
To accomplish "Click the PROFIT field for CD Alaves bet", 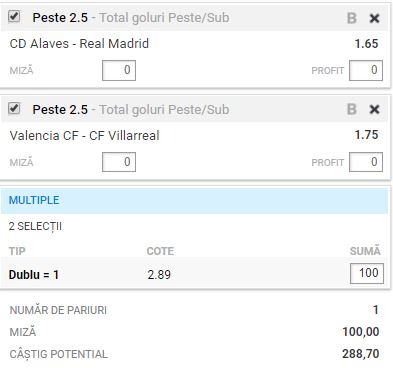I will [x=366, y=70].
